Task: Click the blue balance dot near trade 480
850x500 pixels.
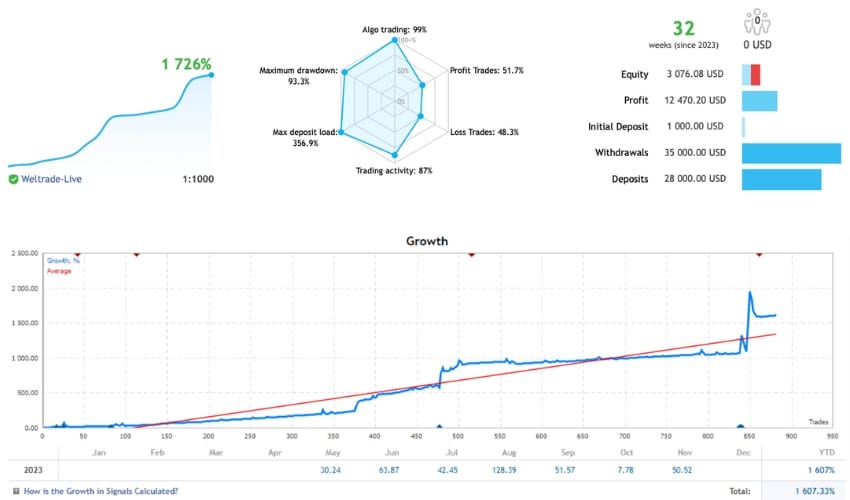Action: point(440,426)
